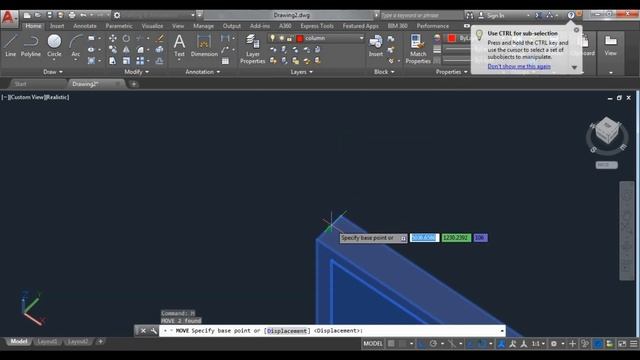Open the column layer dropdown list
This screenshot has width=640, height=360.
pyautogui.click(x=361, y=38)
